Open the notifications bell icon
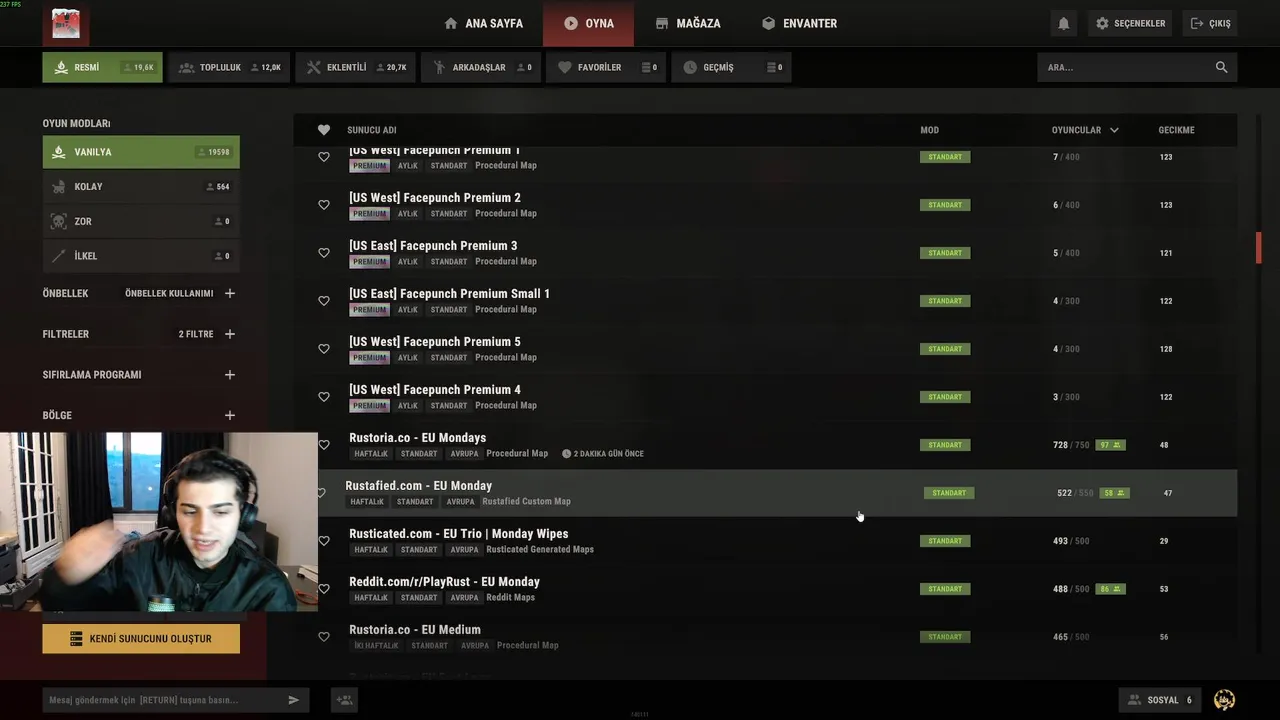 coord(1064,23)
